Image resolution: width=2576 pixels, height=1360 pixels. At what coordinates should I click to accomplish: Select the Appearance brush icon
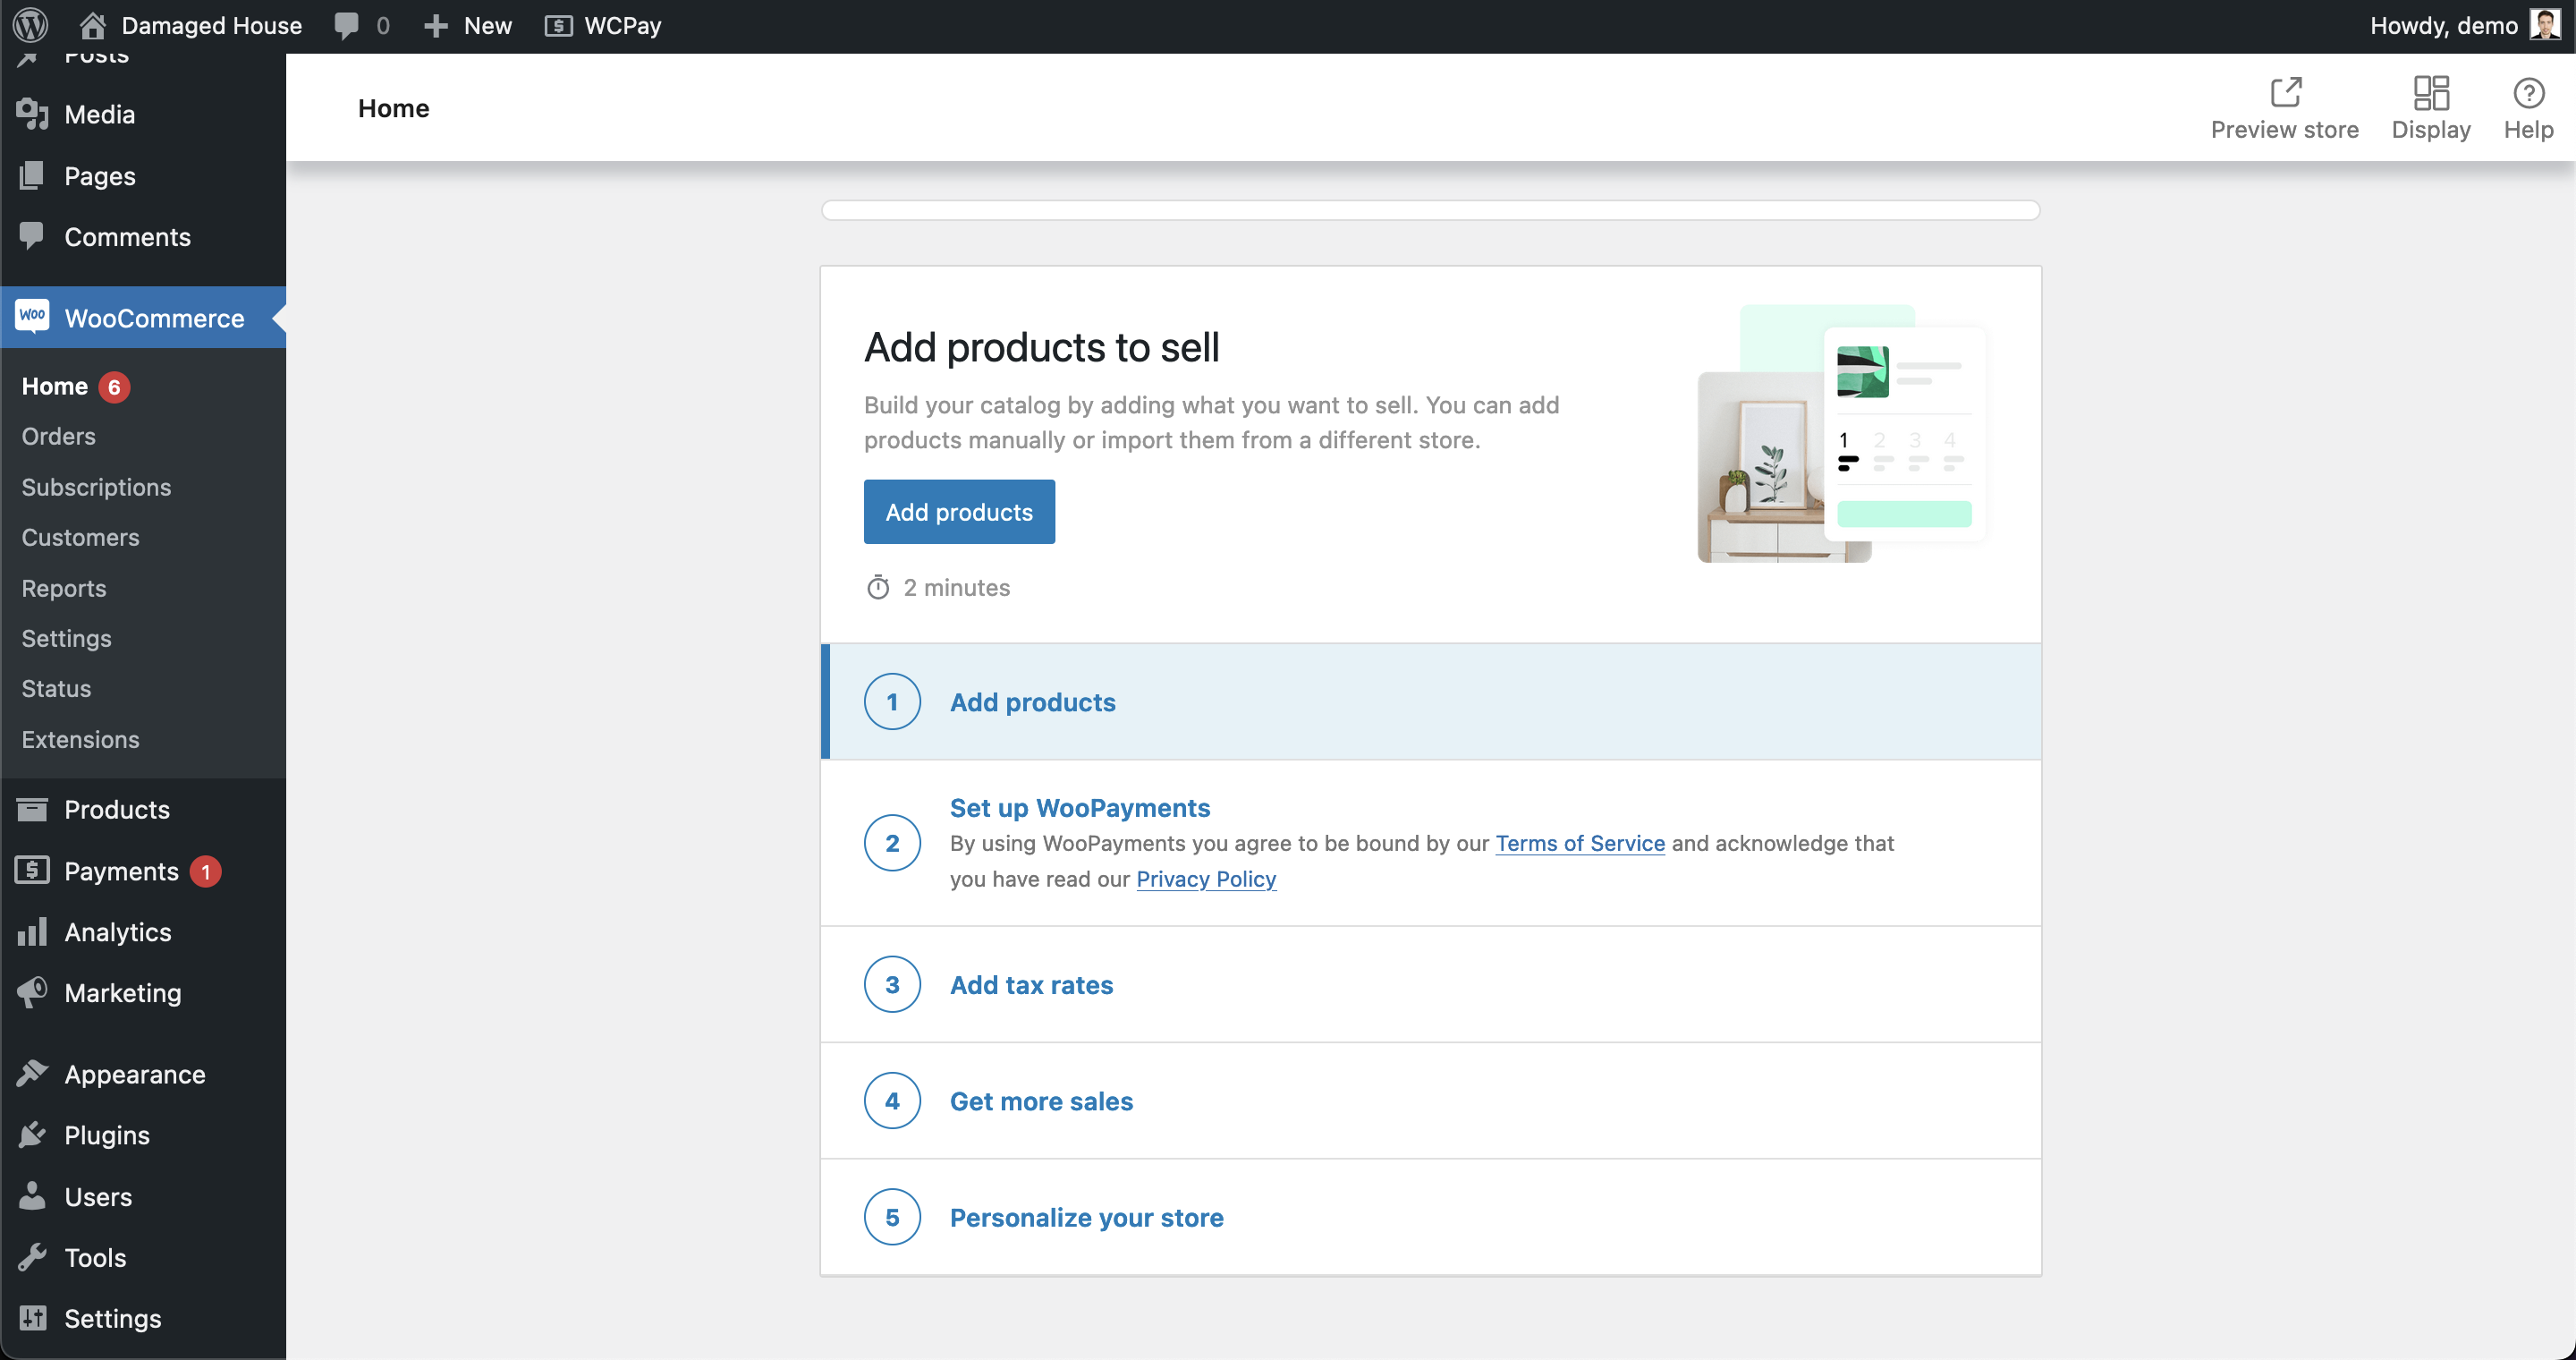[x=33, y=1073]
